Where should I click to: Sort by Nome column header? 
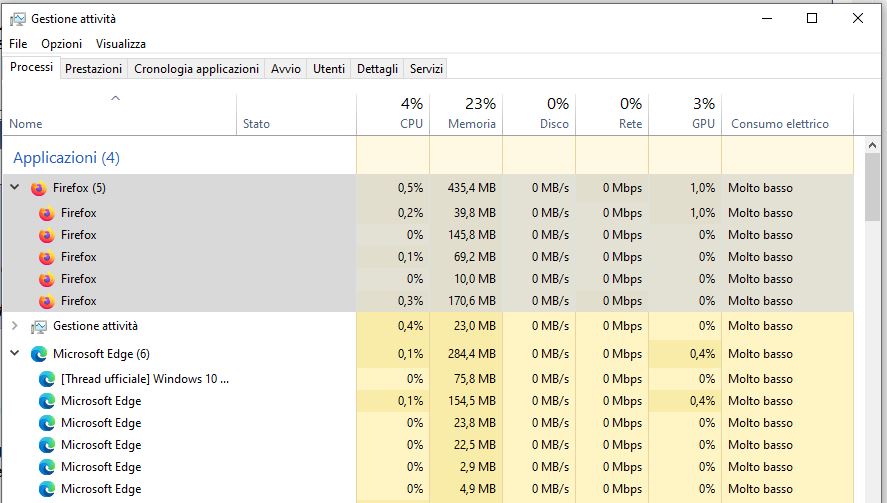(119, 115)
